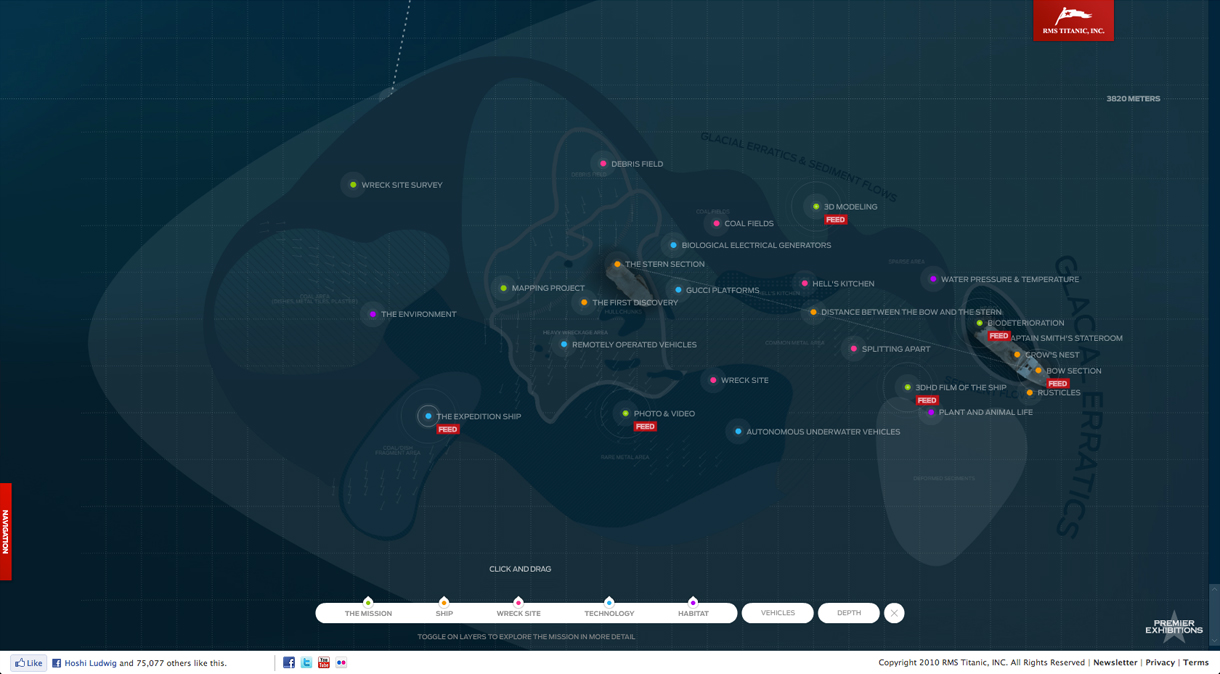Click the 3D Modeling map marker
This screenshot has height=674, width=1220.
click(x=816, y=207)
